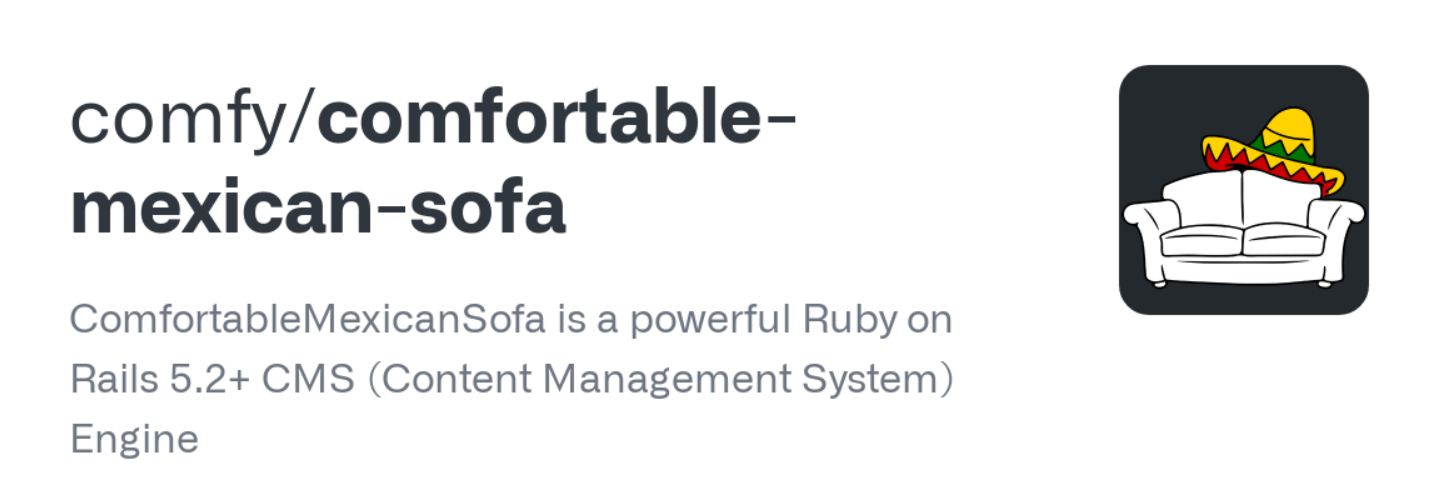Click the word powerful in description
This screenshot has width=1429, height=492.
[x=702, y=322]
